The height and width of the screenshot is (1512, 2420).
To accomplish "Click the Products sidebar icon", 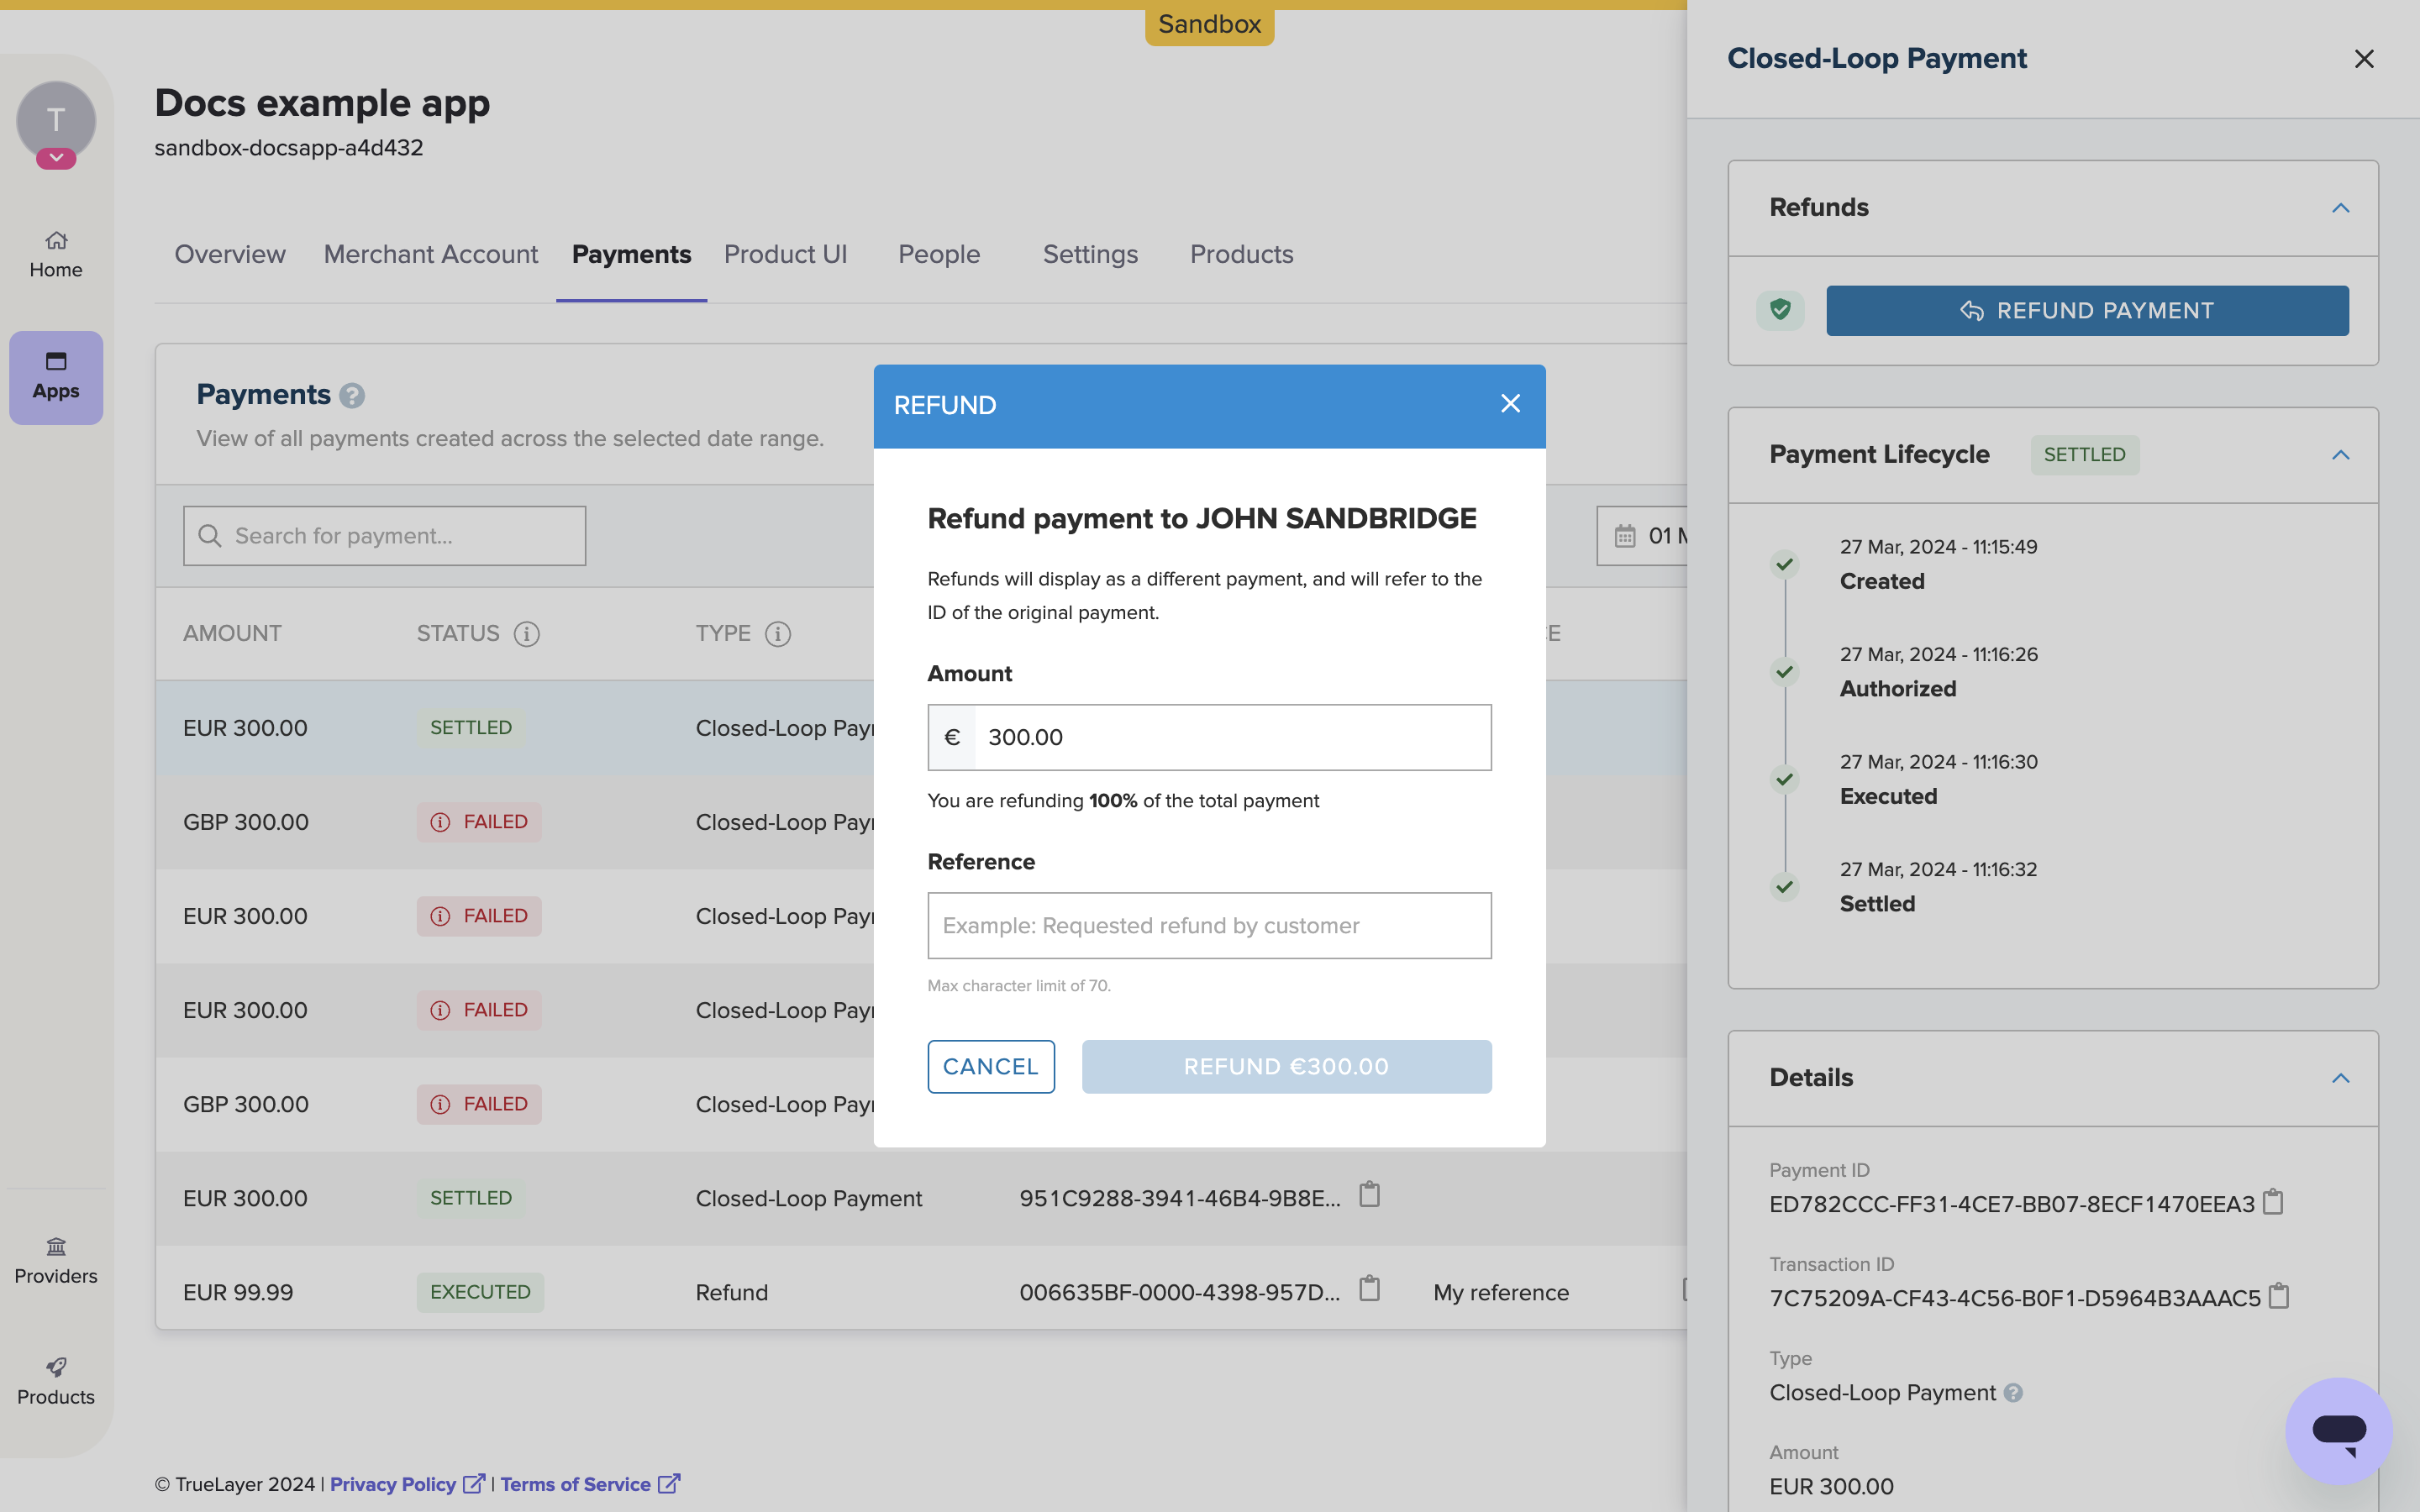I will pyautogui.click(x=55, y=1378).
